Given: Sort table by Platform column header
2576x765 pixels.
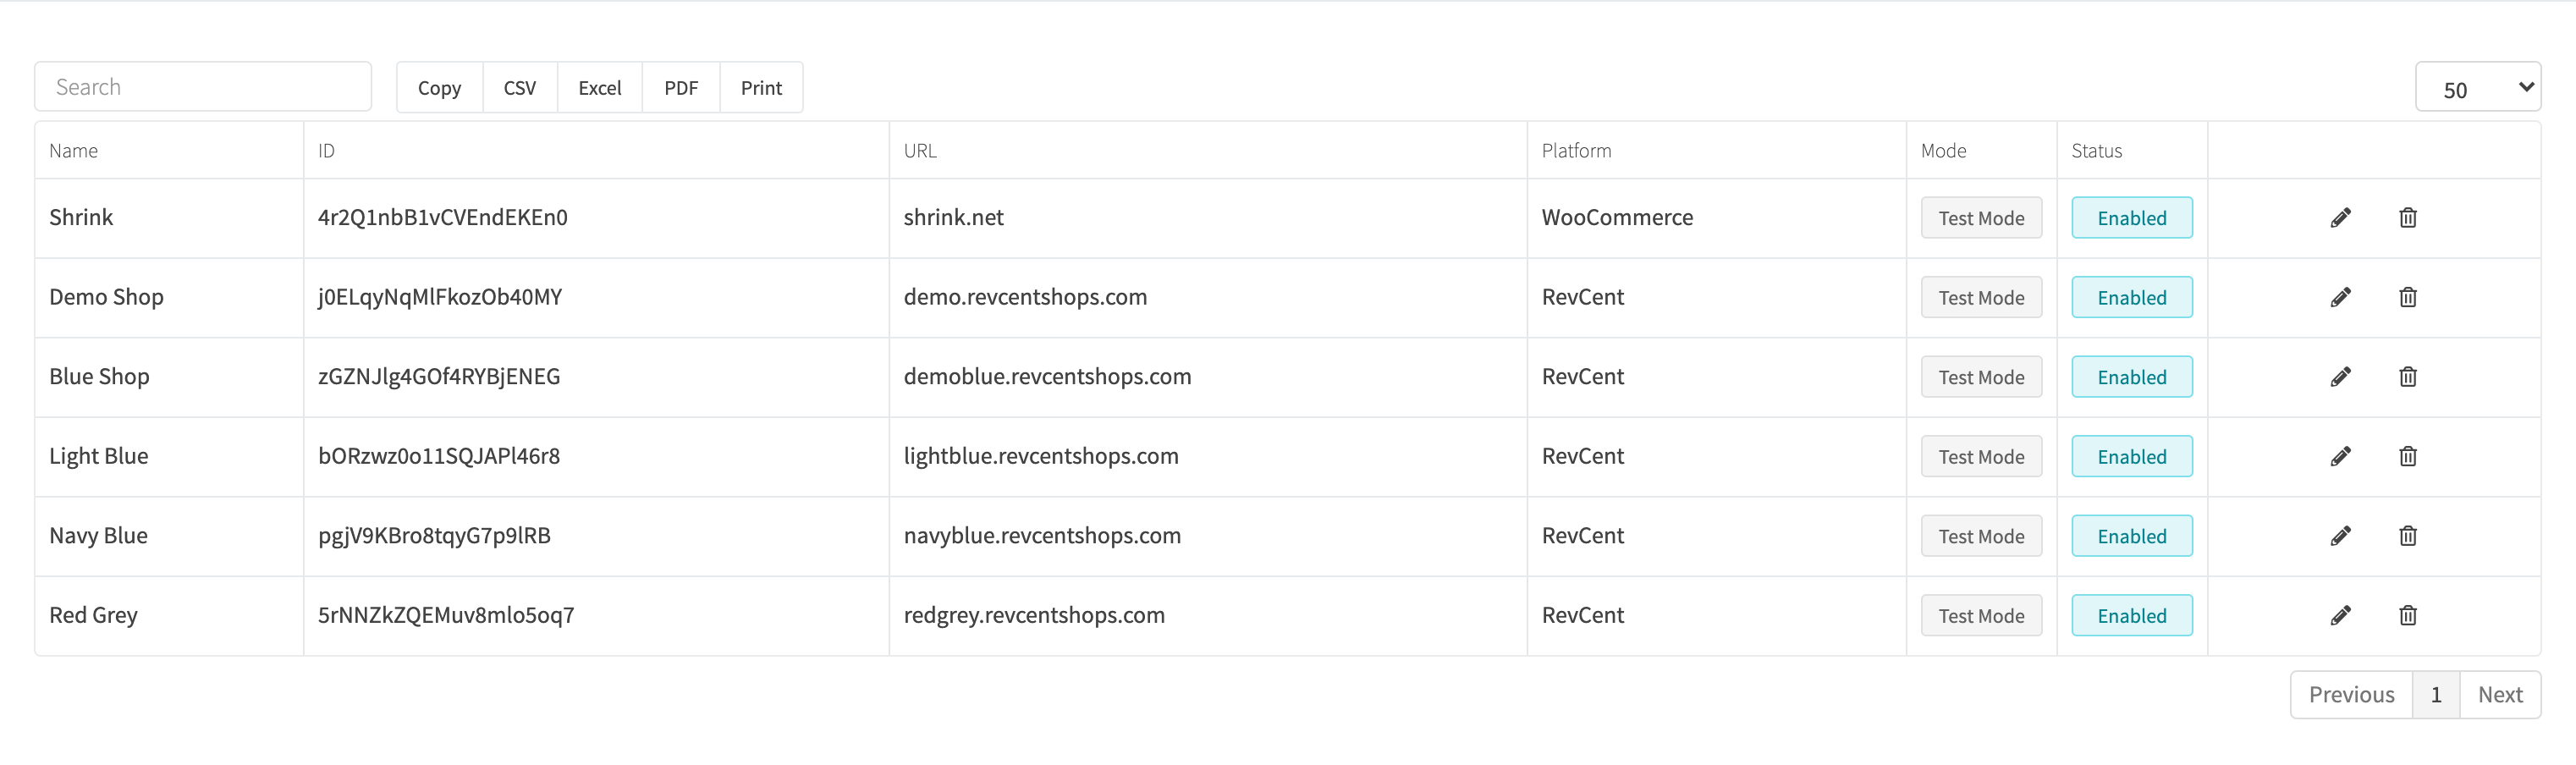Looking at the screenshot, I should [x=1576, y=151].
